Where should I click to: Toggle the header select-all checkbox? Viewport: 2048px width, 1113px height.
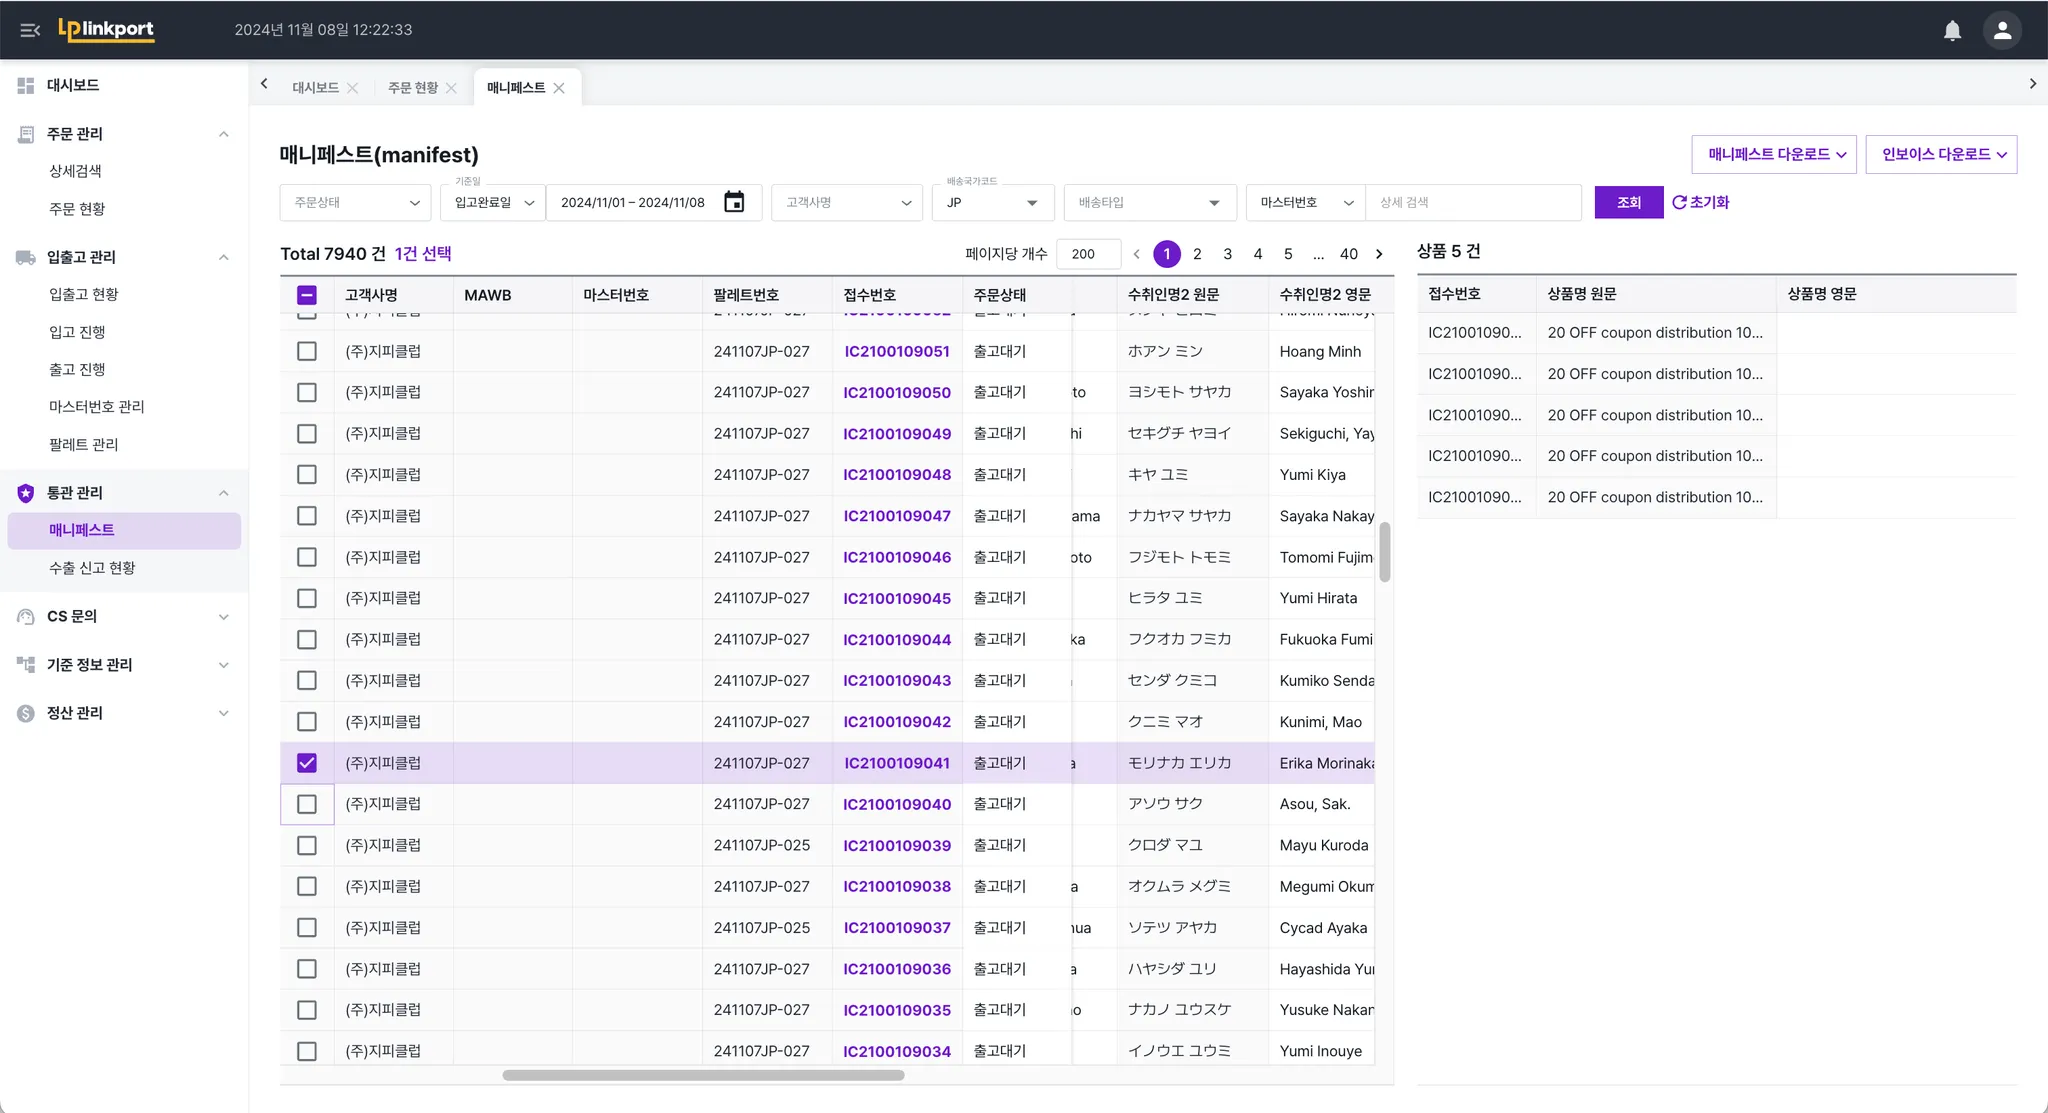307,295
